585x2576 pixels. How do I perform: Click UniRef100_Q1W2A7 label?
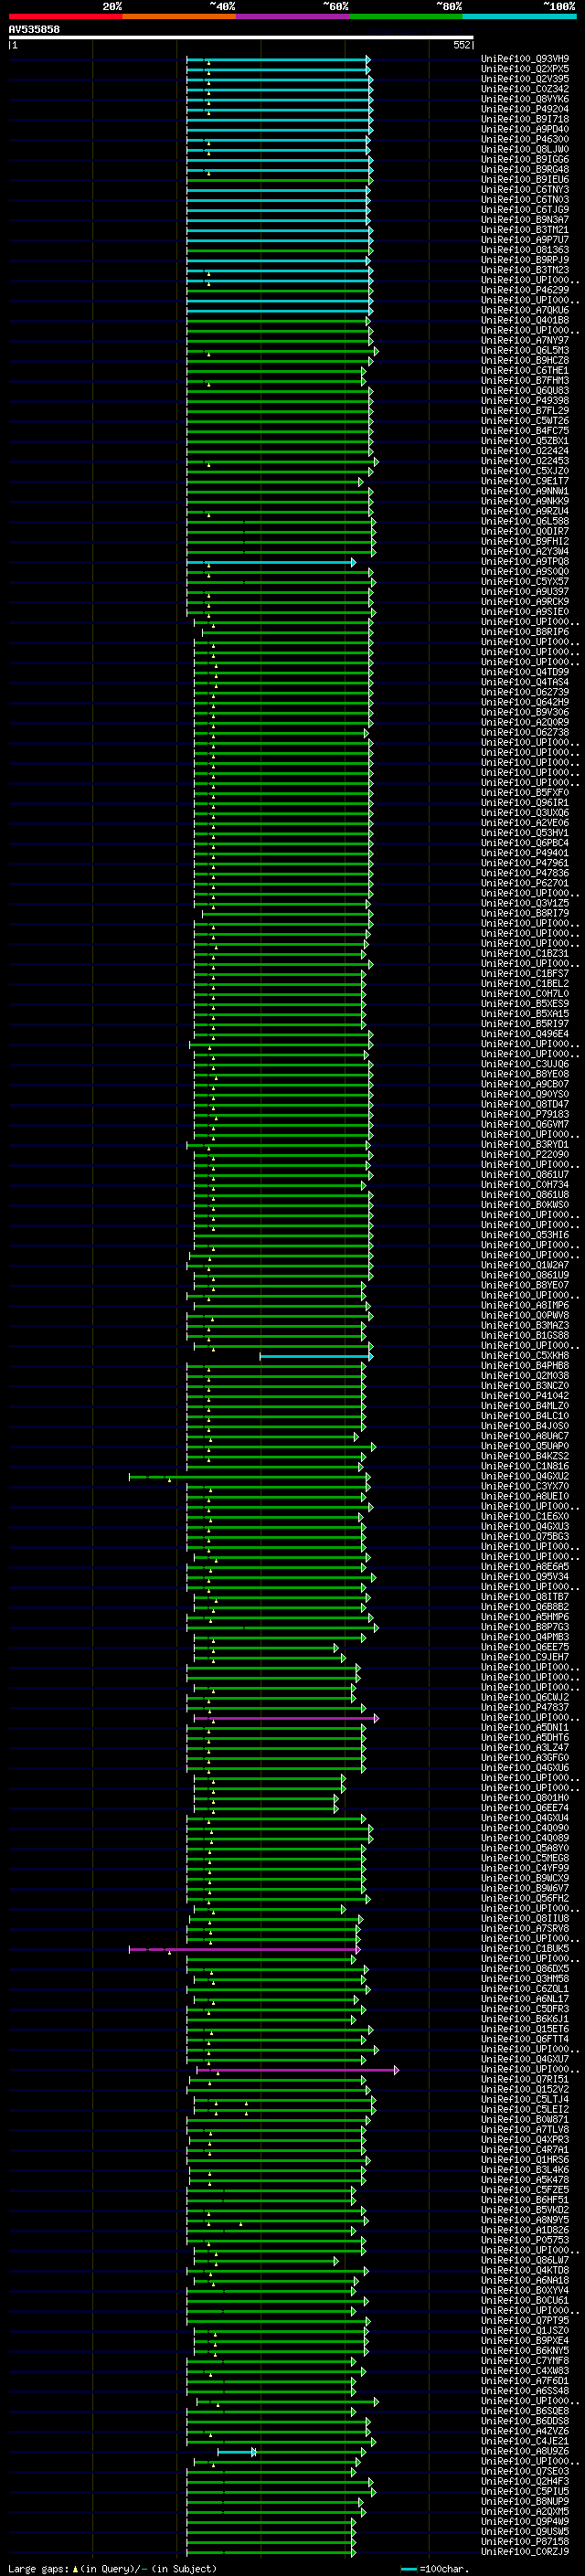[525, 1265]
